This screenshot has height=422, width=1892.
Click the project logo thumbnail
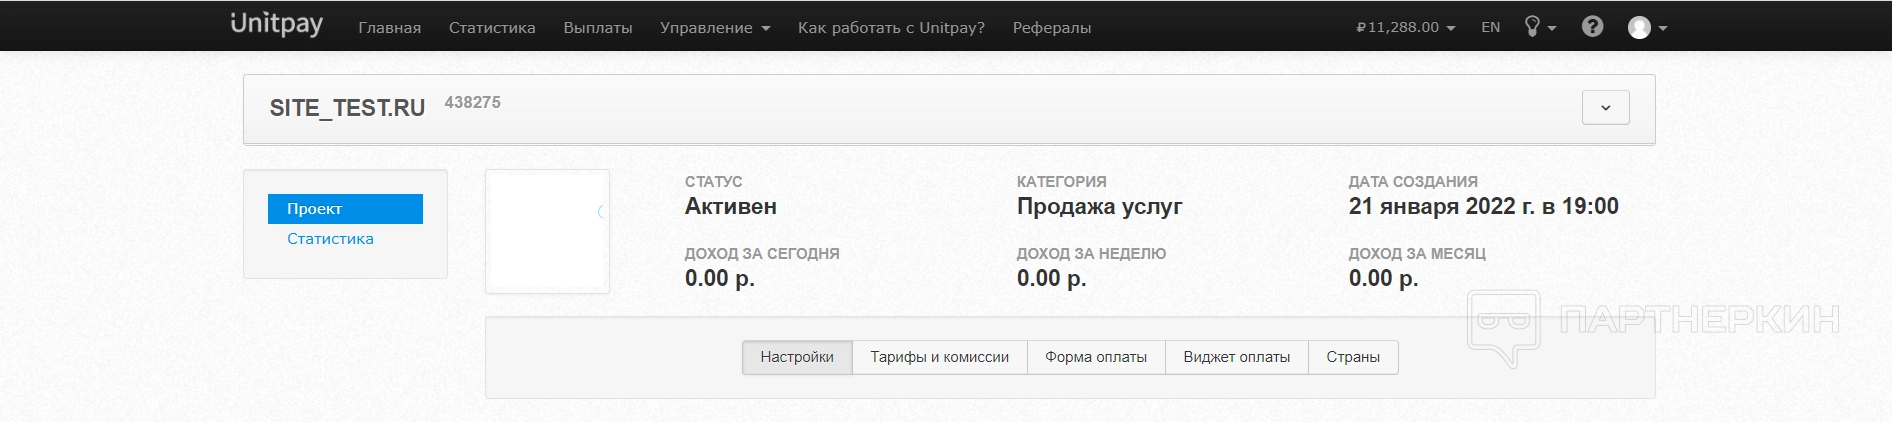547,232
